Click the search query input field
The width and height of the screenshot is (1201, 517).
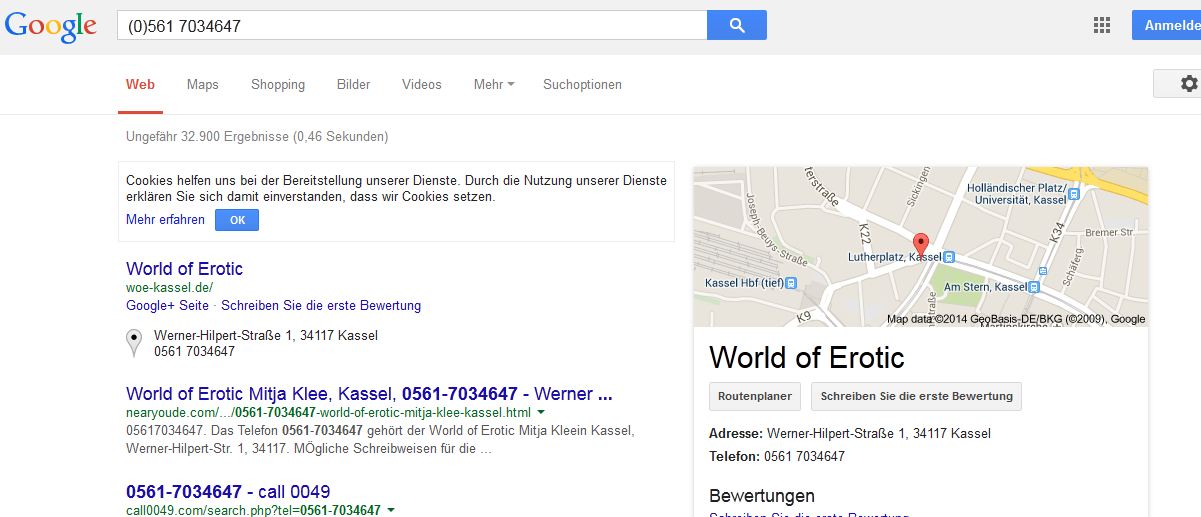click(412, 26)
